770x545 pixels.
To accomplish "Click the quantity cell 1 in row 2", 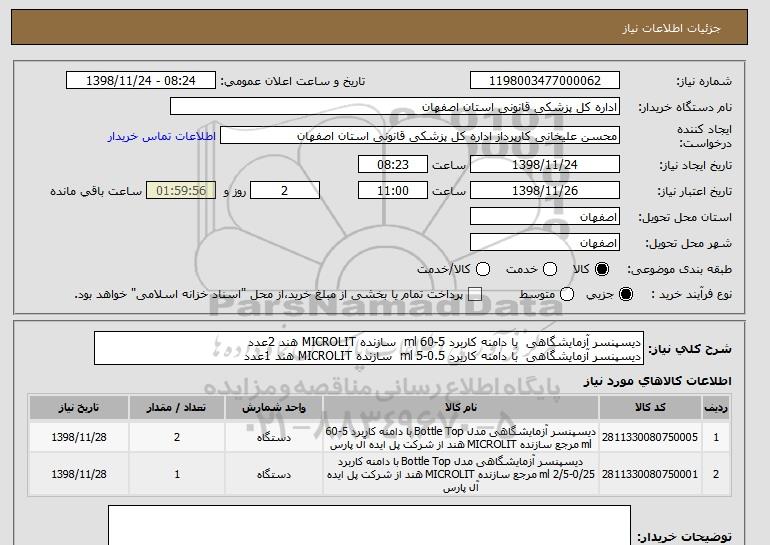I will click(x=177, y=474).
